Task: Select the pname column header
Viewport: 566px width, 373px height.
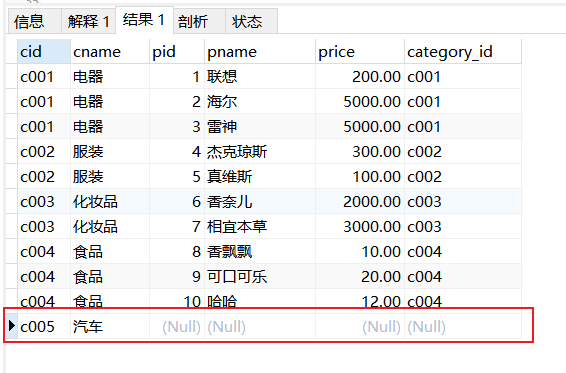Action: (x=260, y=52)
